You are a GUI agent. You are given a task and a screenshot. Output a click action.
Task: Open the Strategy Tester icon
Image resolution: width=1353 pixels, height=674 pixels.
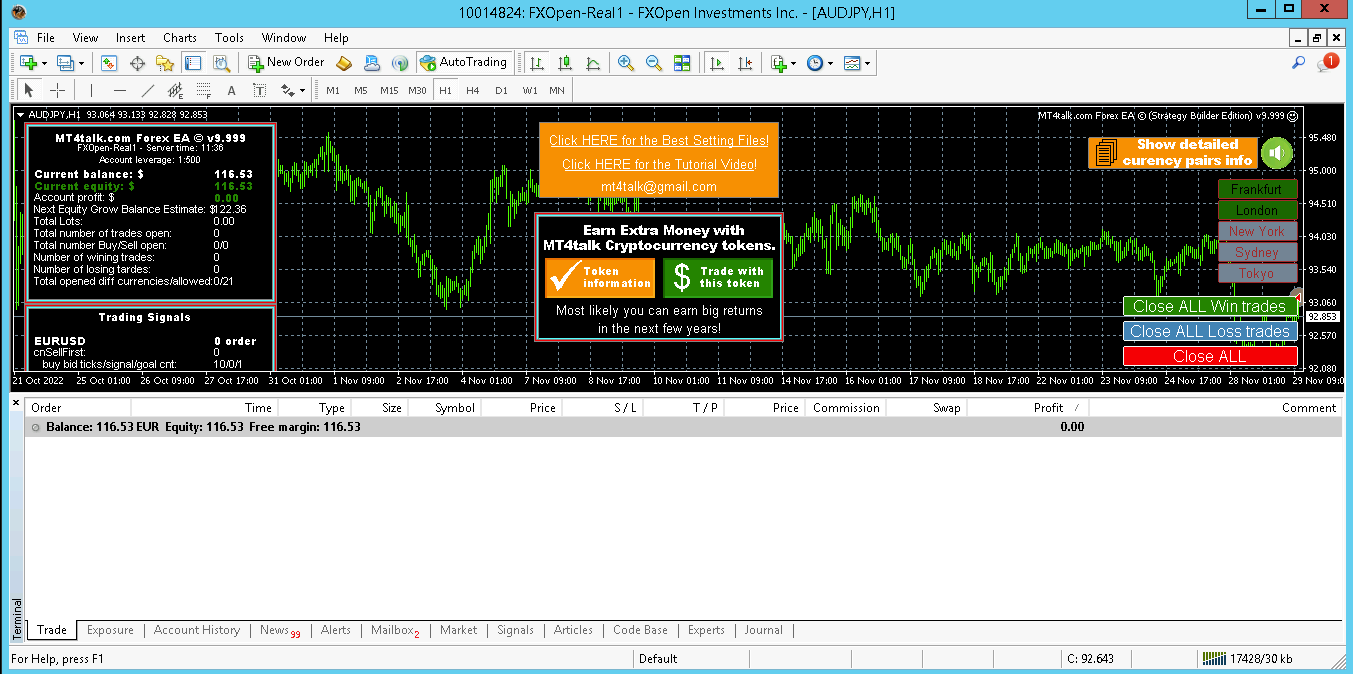221,62
